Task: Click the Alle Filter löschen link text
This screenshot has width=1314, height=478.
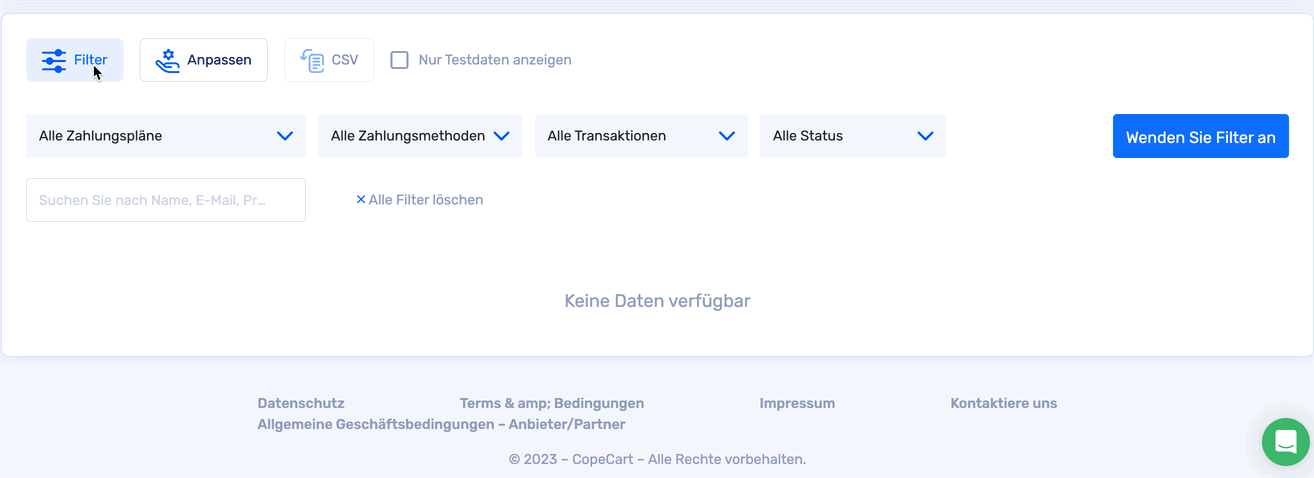Action: tap(426, 200)
